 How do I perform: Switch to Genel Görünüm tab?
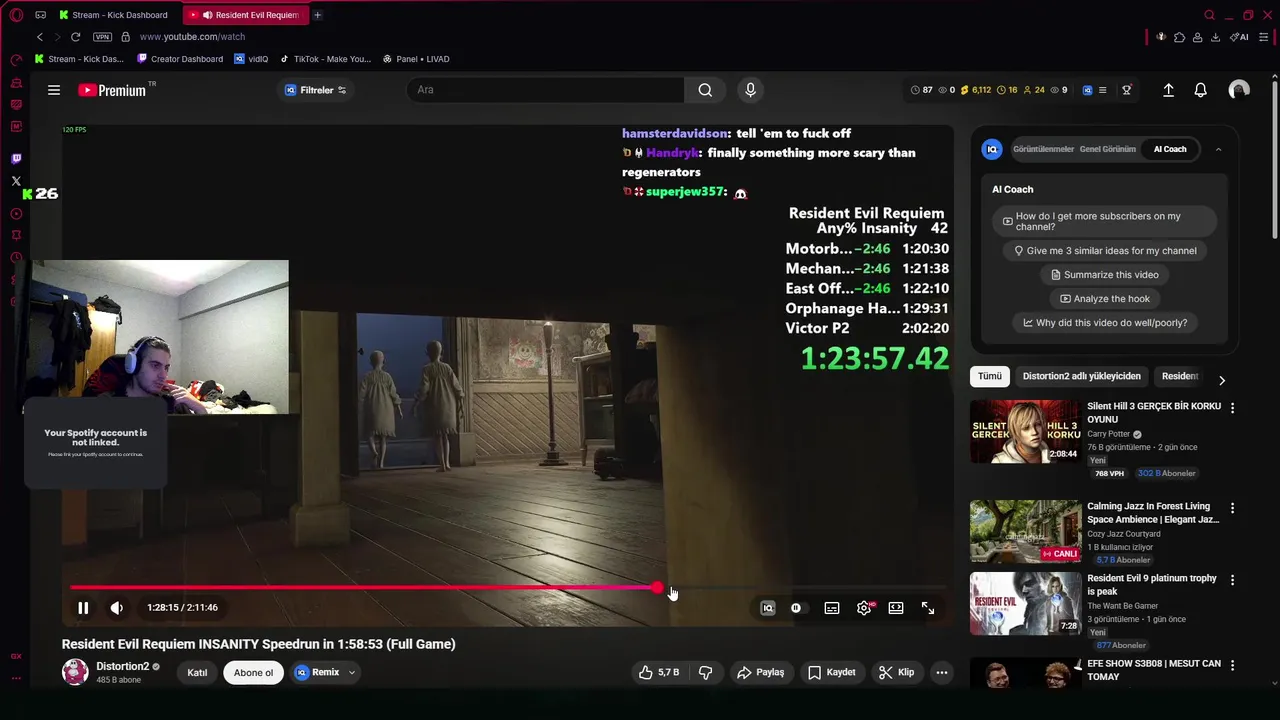(x=1107, y=149)
